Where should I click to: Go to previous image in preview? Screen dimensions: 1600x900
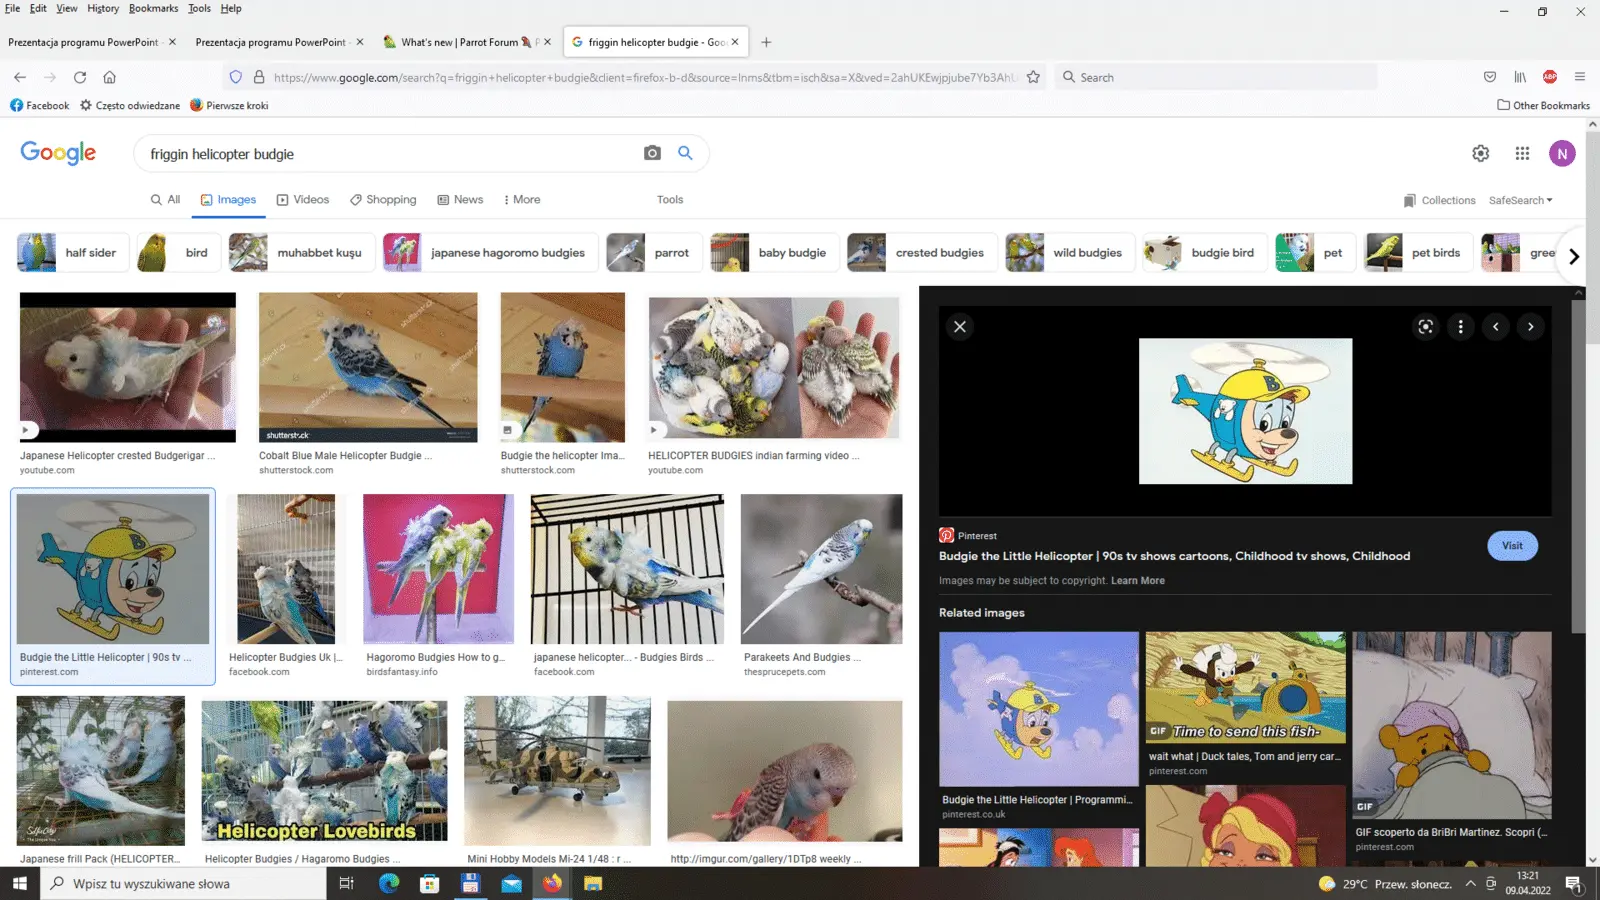tap(1495, 327)
